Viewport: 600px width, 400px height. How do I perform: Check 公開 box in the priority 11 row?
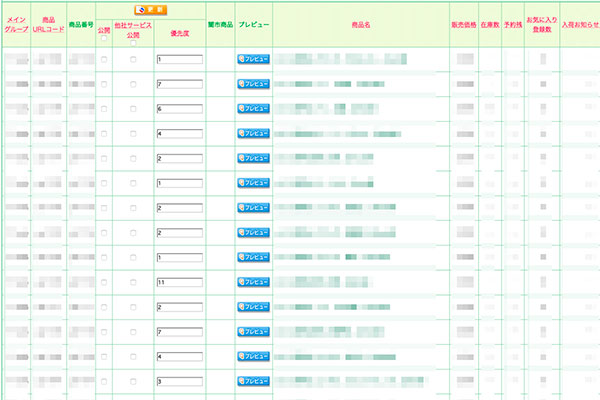pyautogui.click(x=104, y=282)
